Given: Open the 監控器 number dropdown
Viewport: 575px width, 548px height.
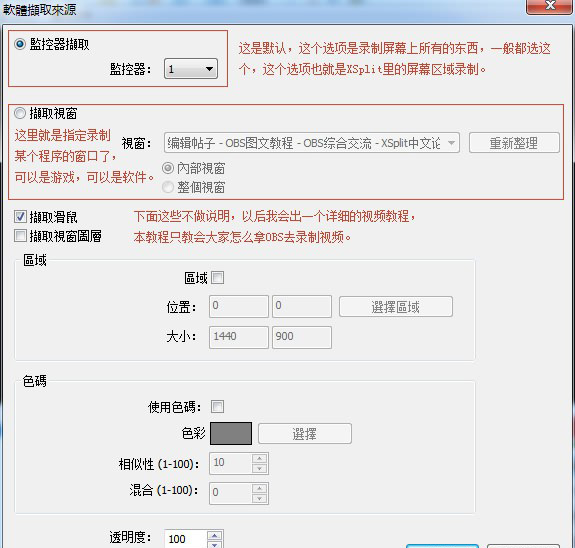Looking at the screenshot, I should tap(191, 69).
